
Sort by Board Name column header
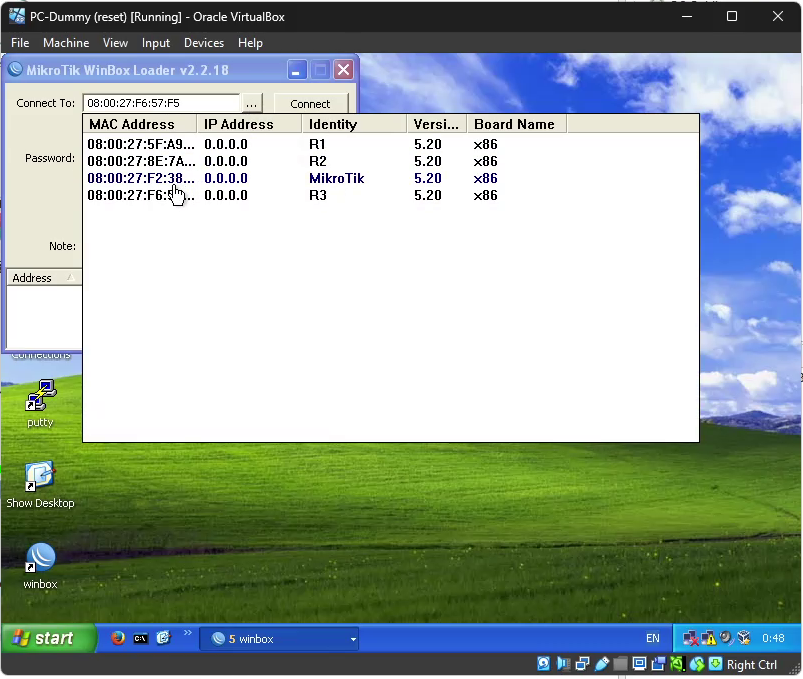[x=517, y=124]
